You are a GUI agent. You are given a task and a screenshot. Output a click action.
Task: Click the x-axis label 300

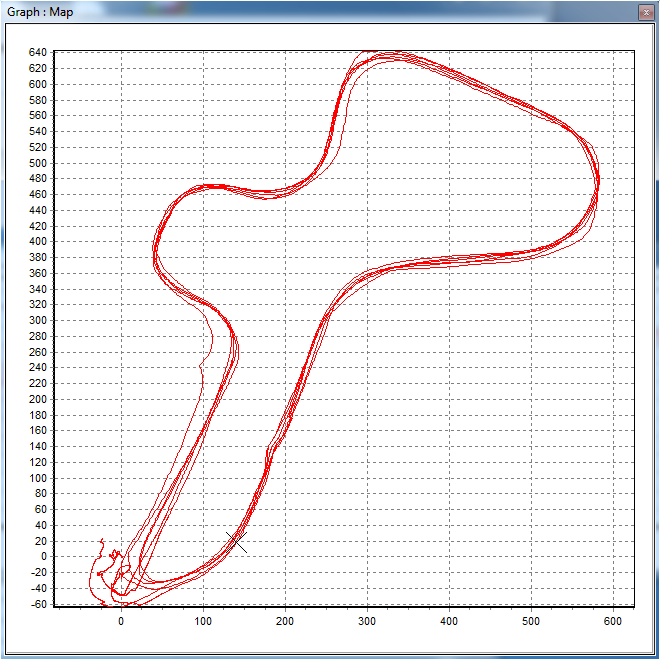[x=367, y=621]
